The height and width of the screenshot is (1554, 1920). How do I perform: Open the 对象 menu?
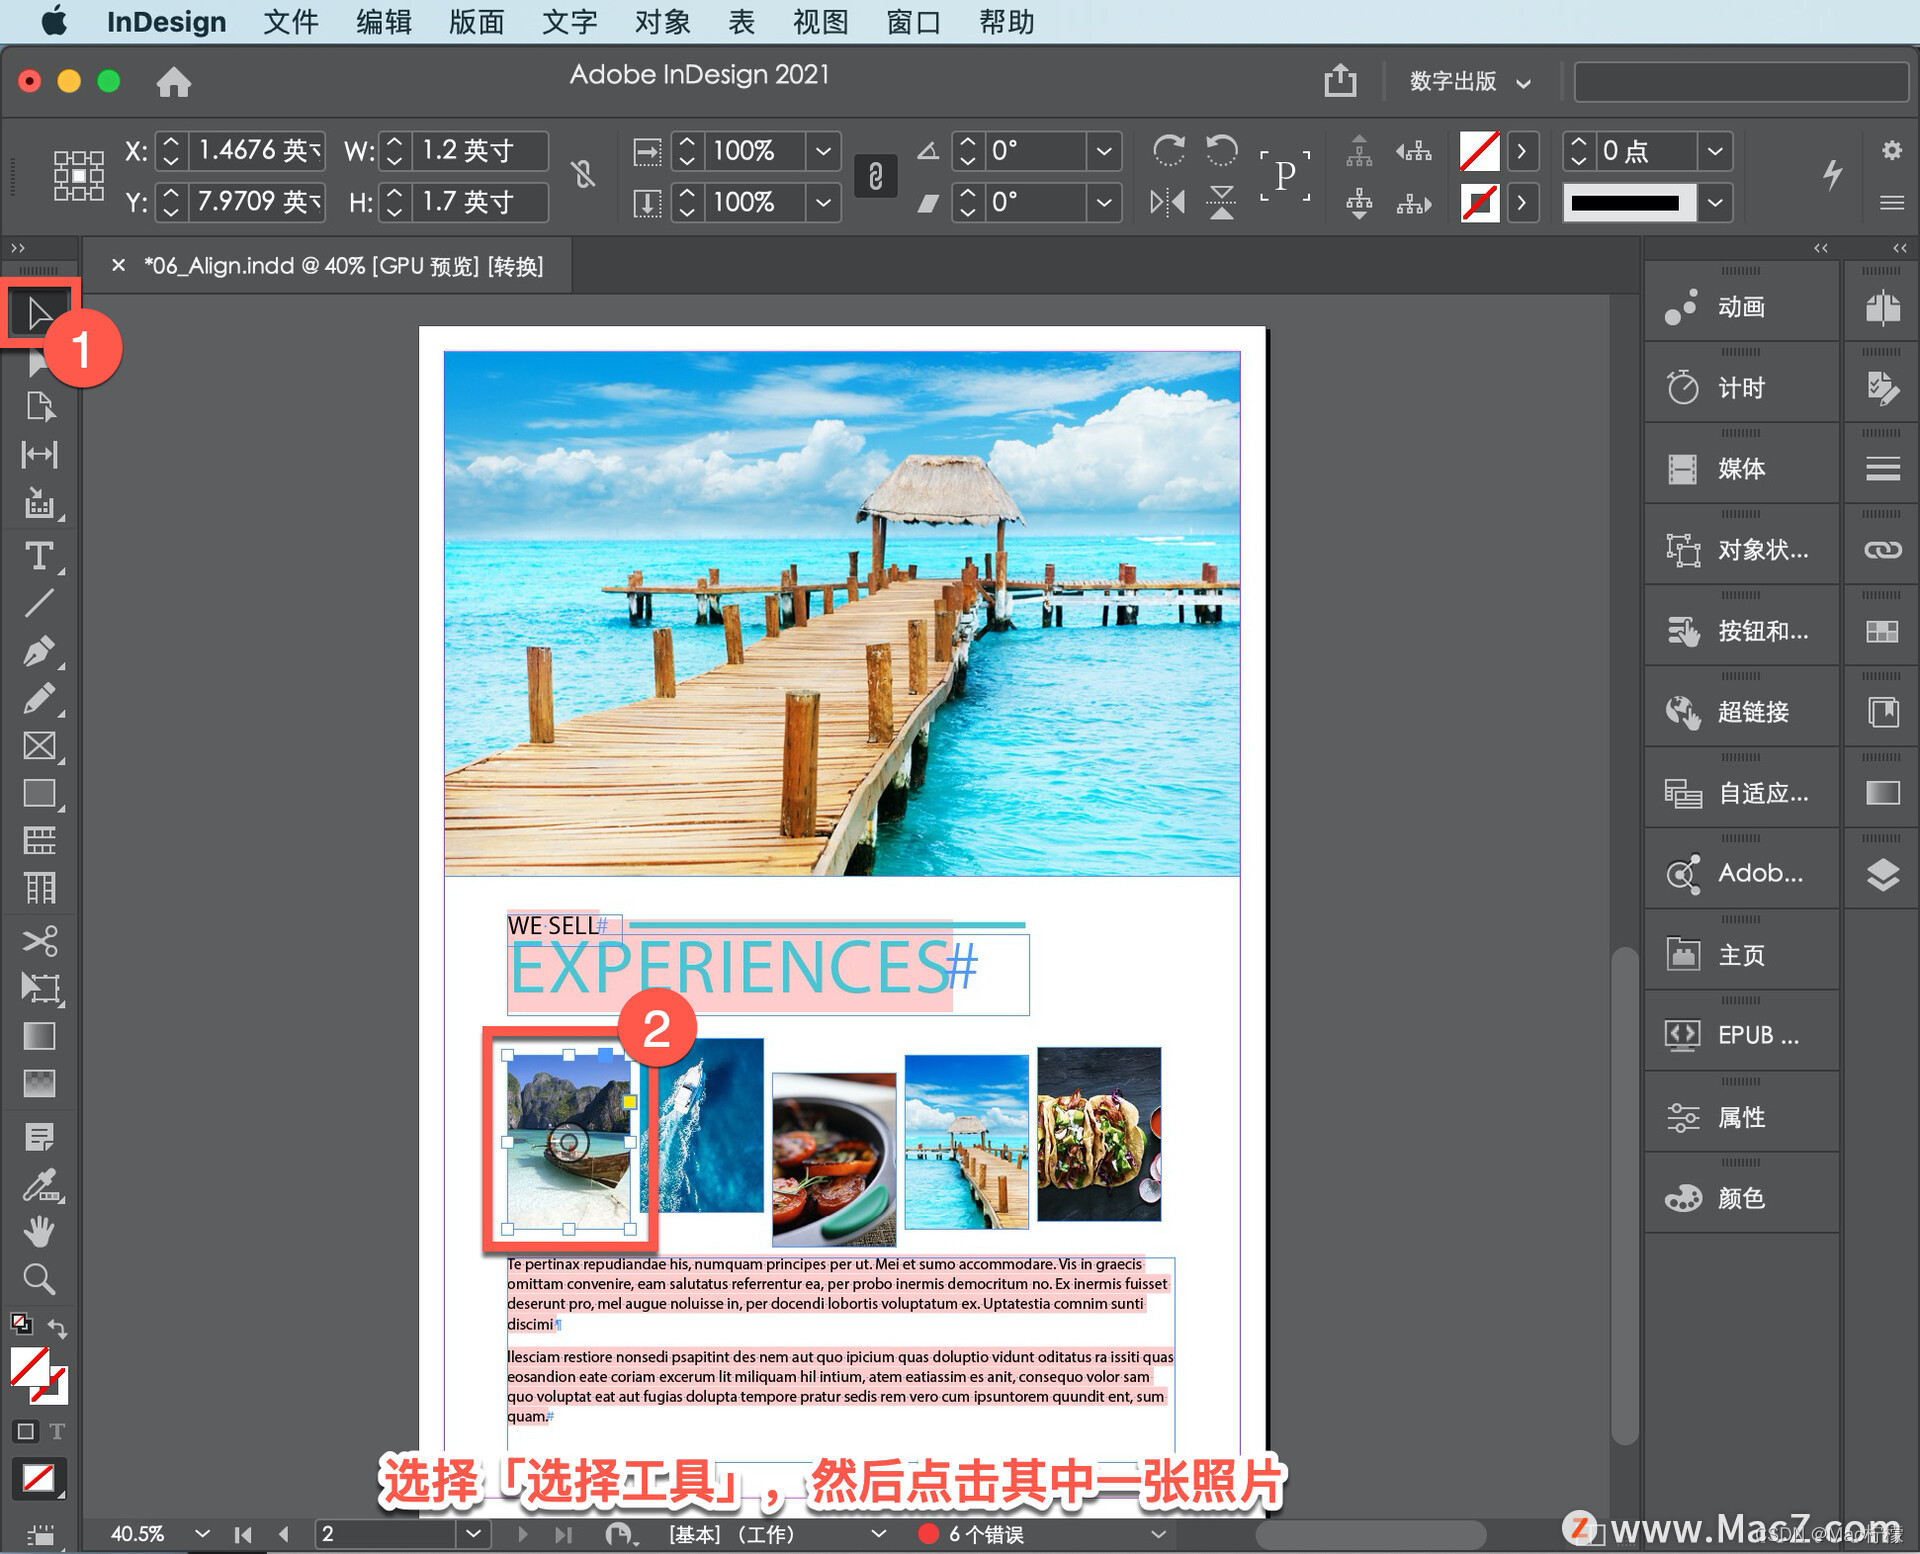coord(661,21)
